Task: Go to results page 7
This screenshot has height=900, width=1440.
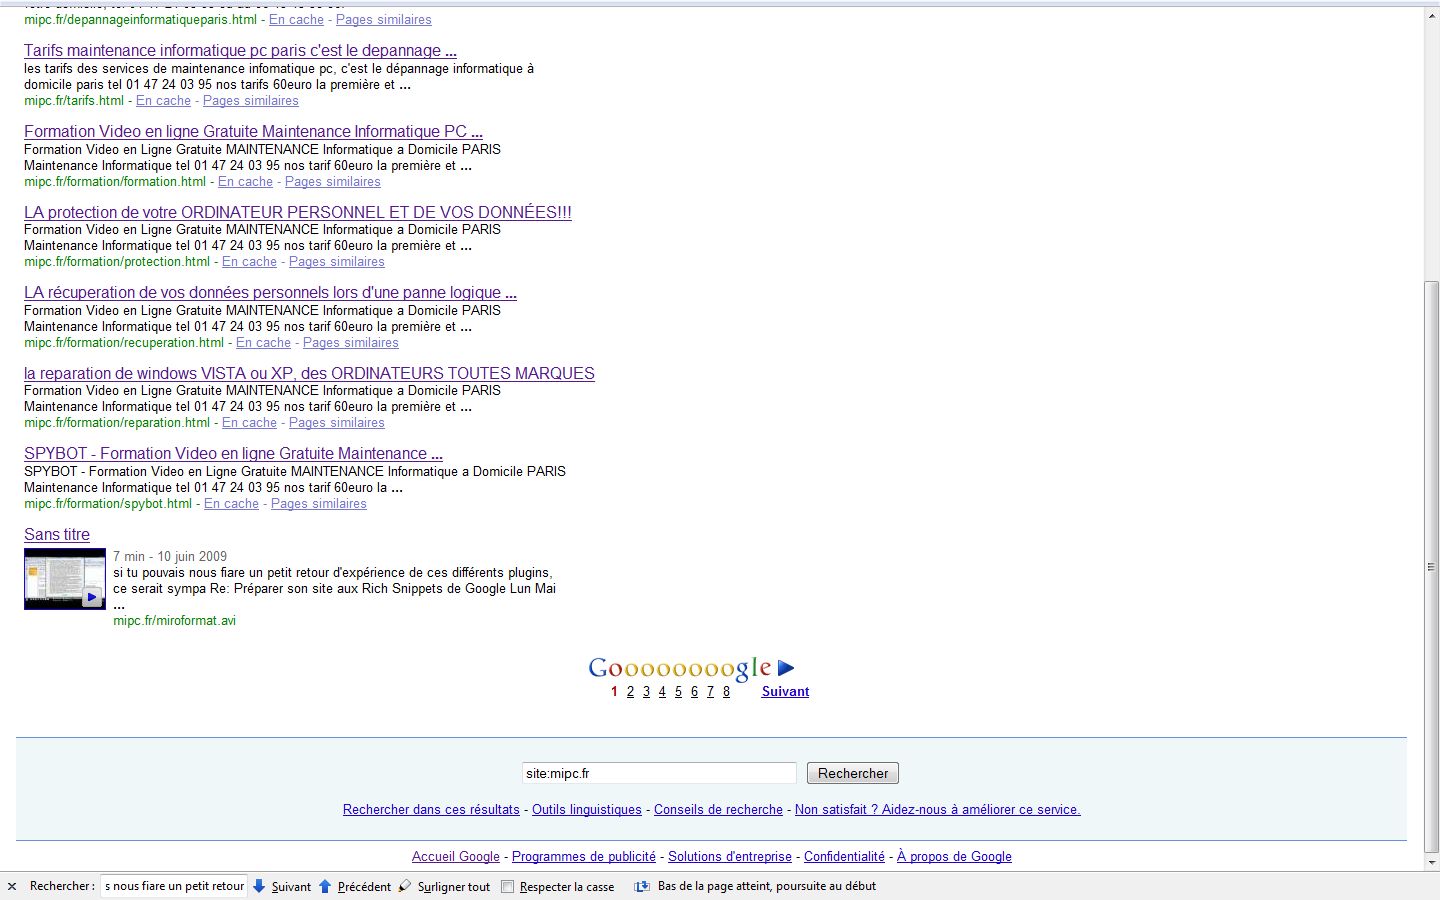Action: [x=710, y=692]
